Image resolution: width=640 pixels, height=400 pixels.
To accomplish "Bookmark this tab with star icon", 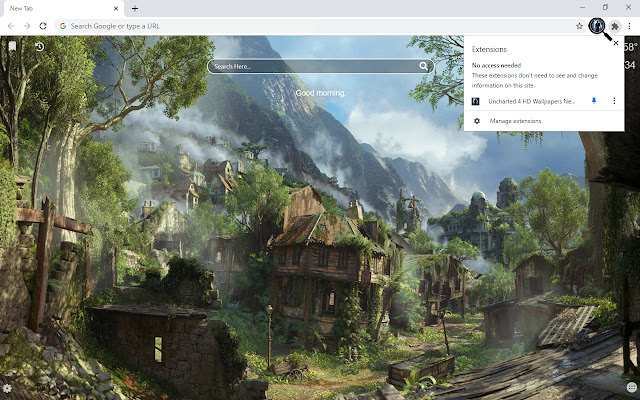I will 579,26.
